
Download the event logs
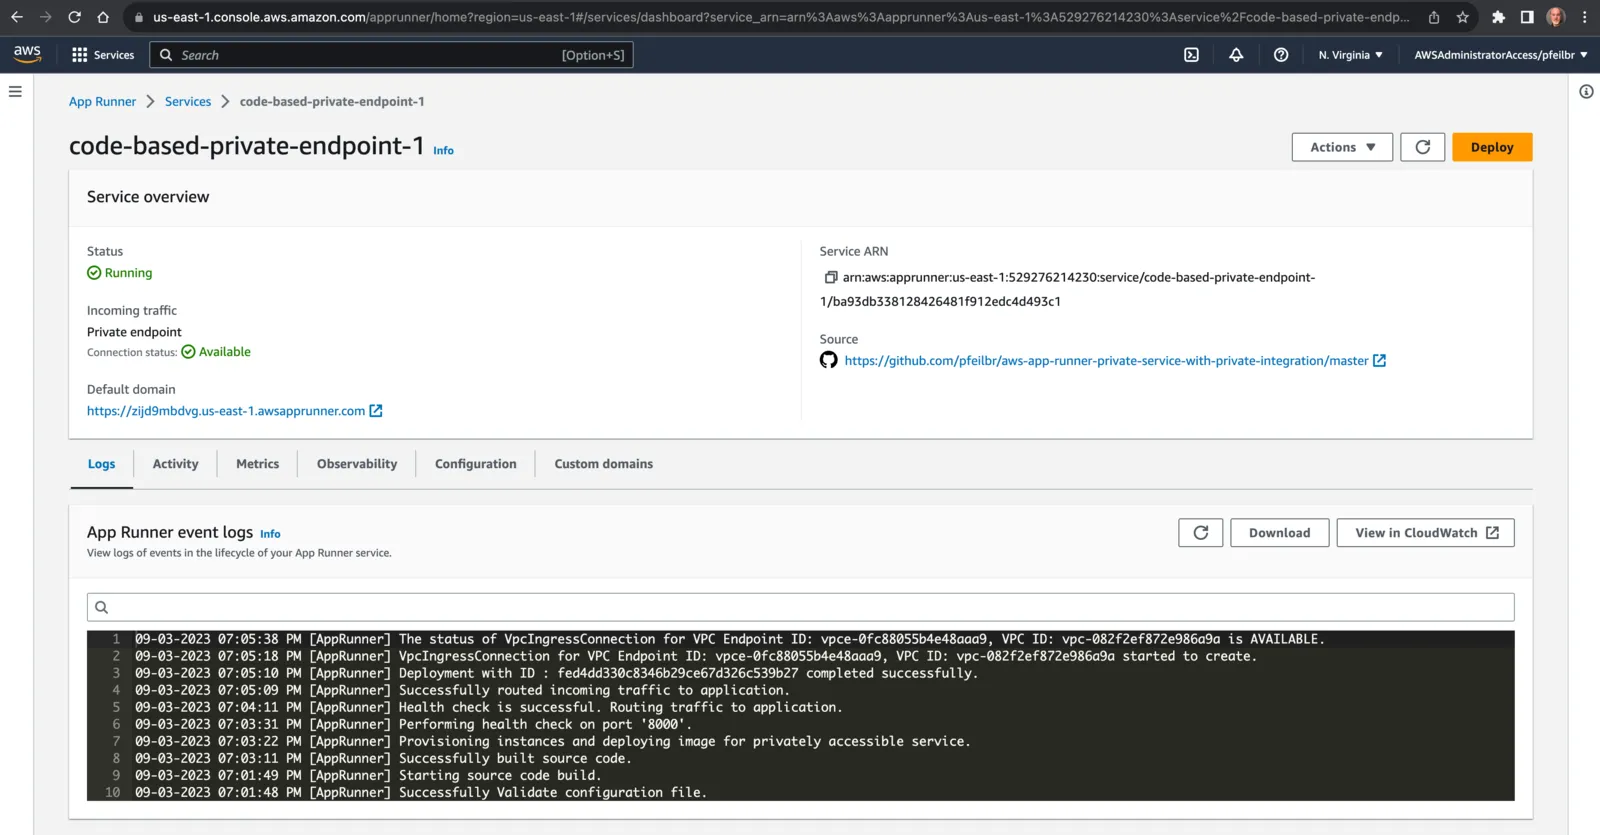pyautogui.click(x=1279, y=533)
